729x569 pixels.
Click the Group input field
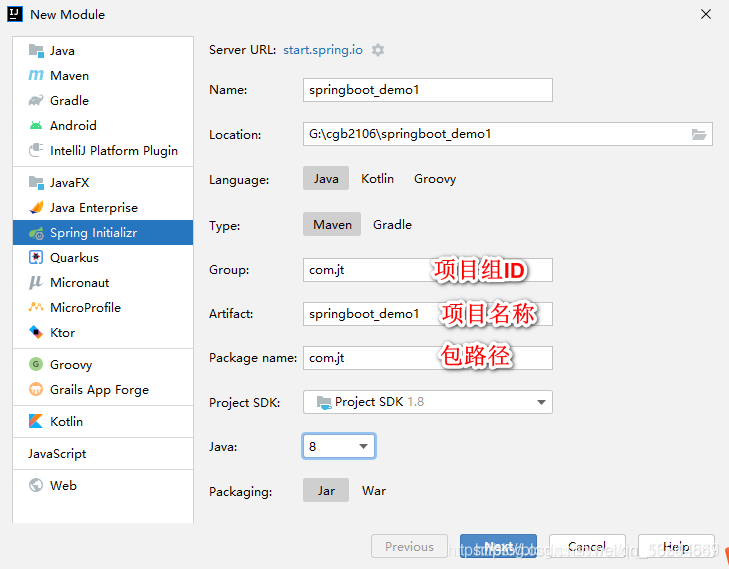(x=428, y=270)
